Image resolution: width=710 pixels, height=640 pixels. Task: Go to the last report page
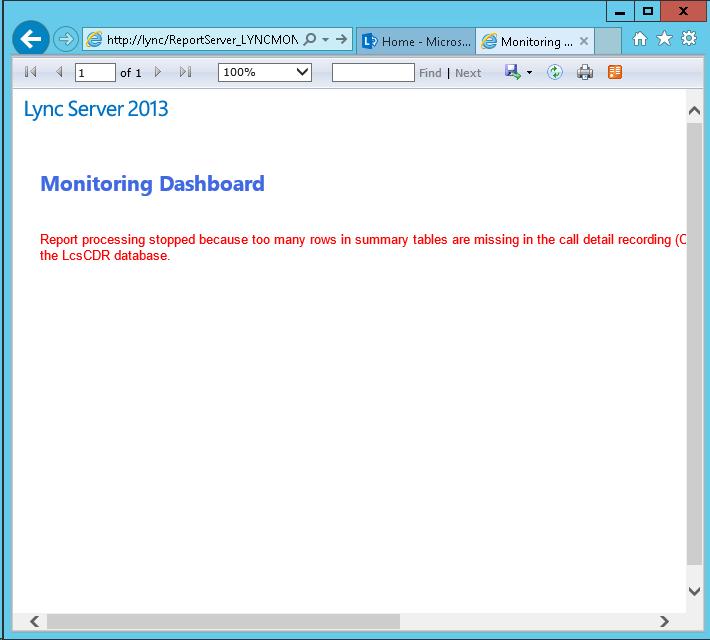[x=185, y=72]
